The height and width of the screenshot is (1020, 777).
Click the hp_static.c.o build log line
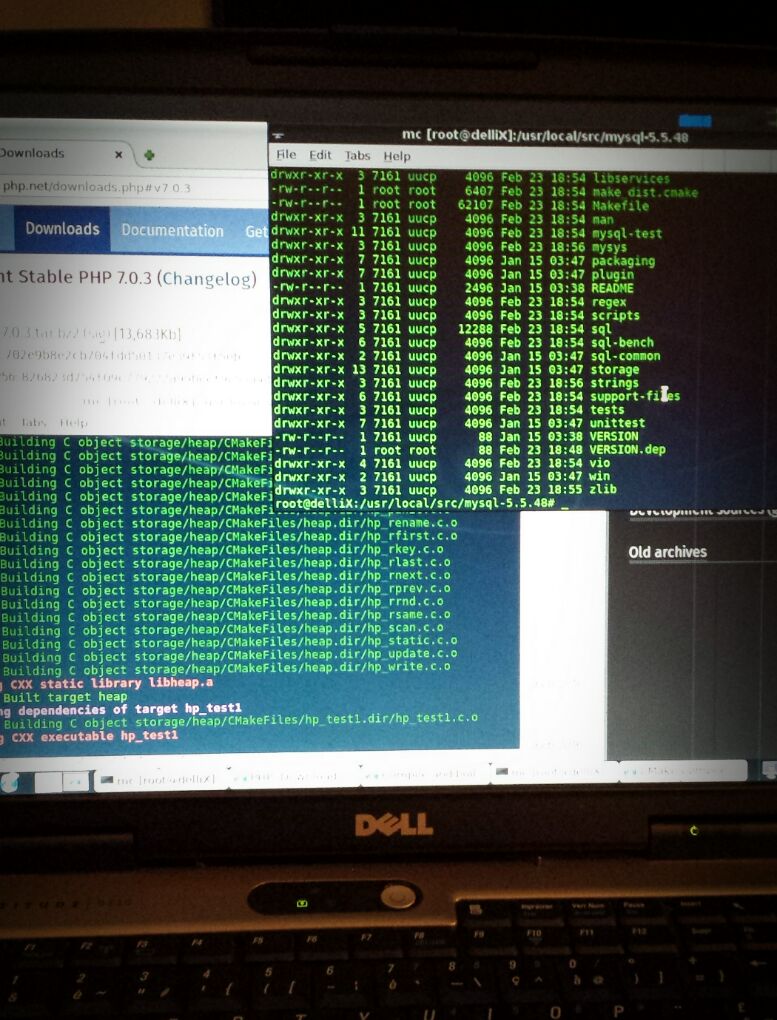point(228,641)
